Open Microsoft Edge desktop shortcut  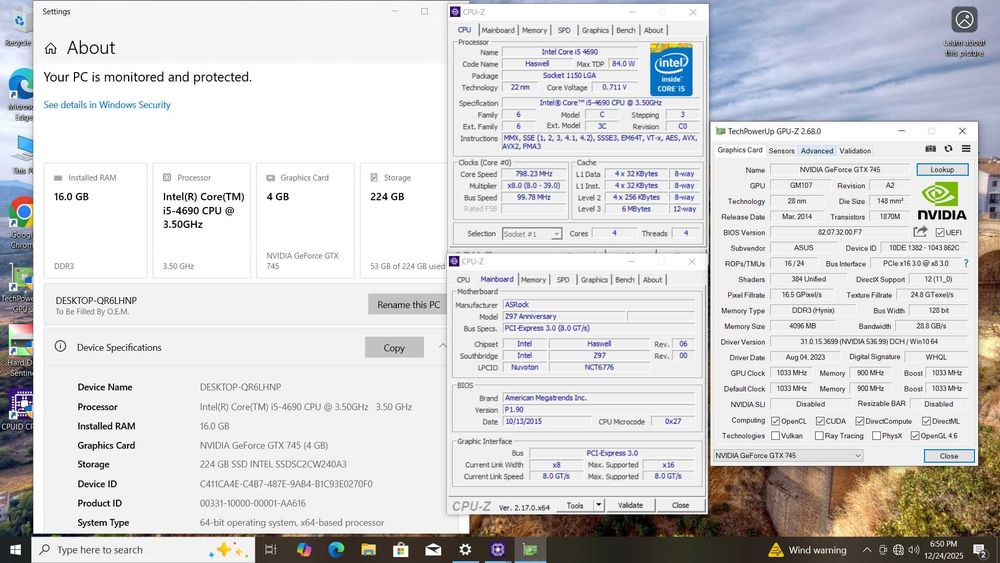coord(22,94)
